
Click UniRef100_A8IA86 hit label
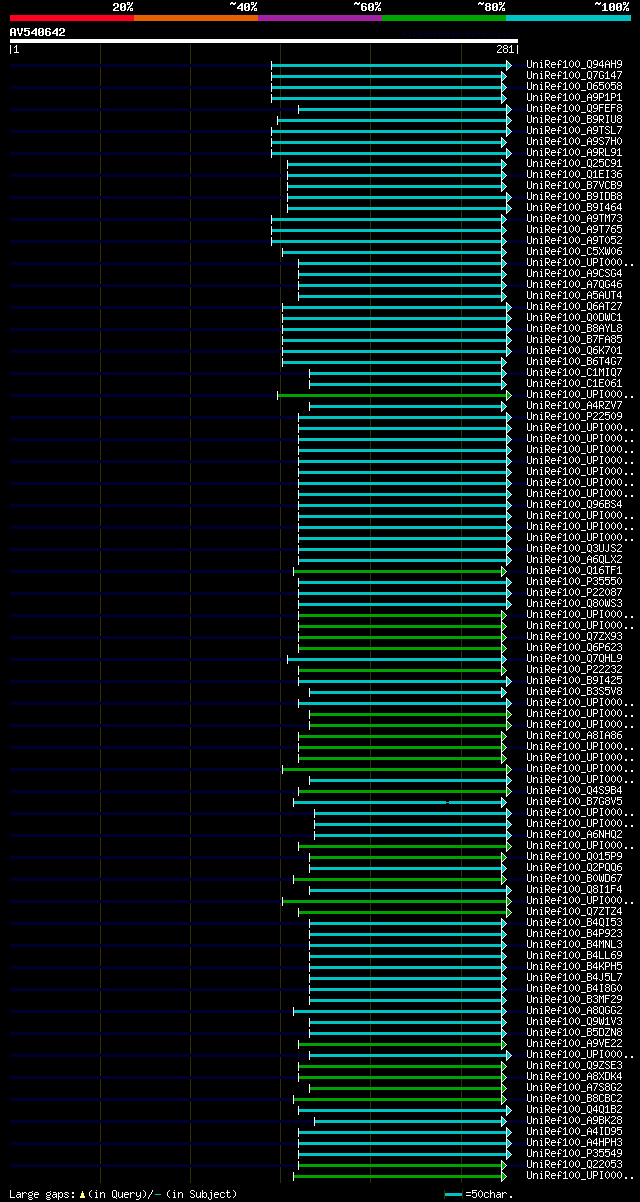(574, 735)
